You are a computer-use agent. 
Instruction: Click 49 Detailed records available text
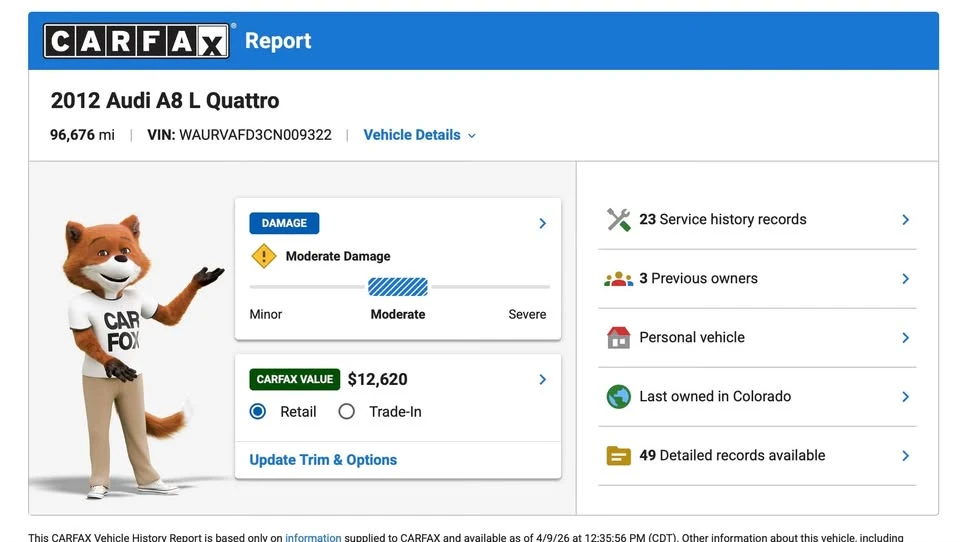tap(732, 456)
